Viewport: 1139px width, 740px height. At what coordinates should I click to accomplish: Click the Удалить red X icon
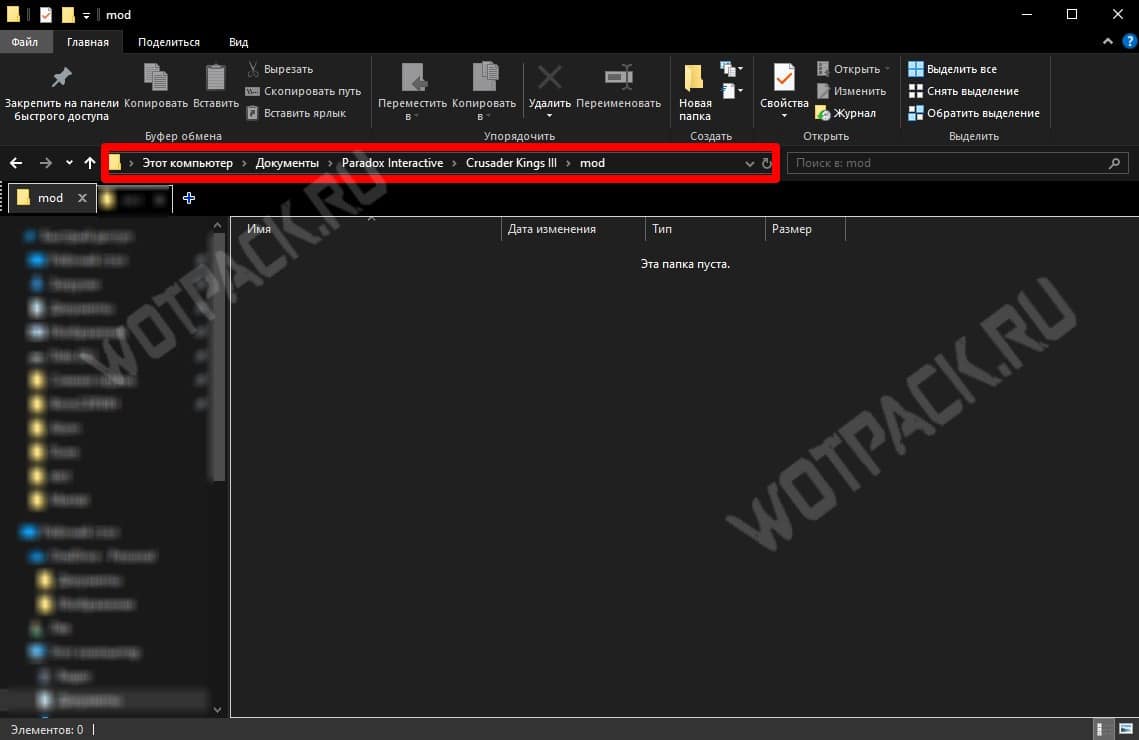click(549, 77)
